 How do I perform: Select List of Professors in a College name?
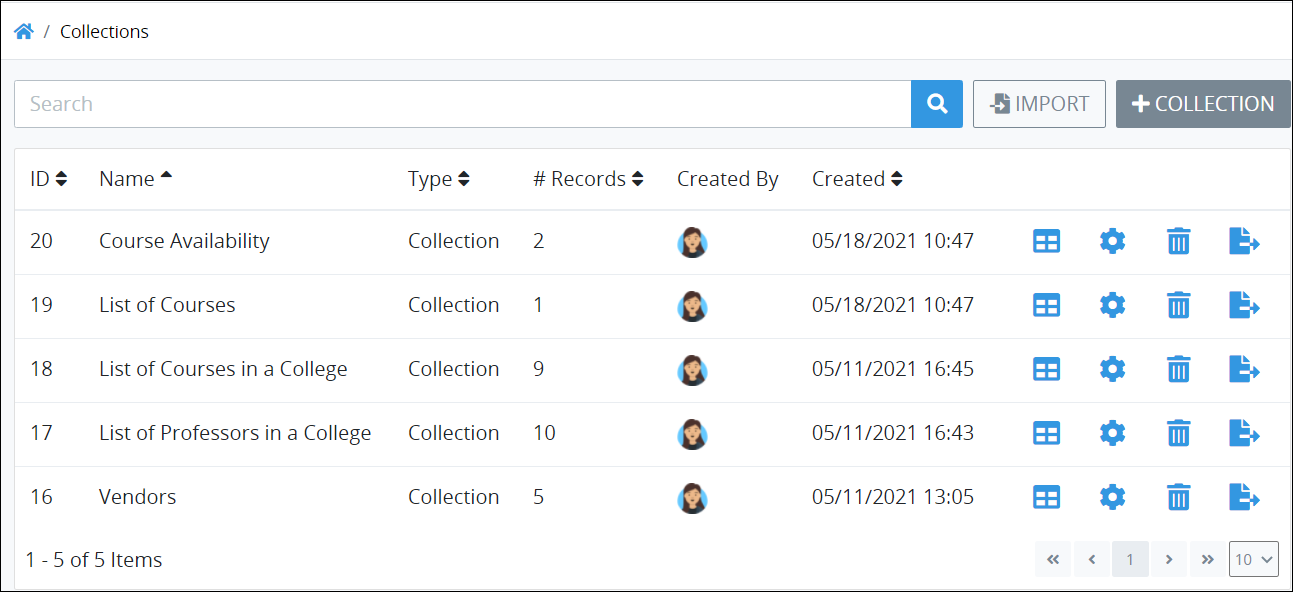(235, 433)
